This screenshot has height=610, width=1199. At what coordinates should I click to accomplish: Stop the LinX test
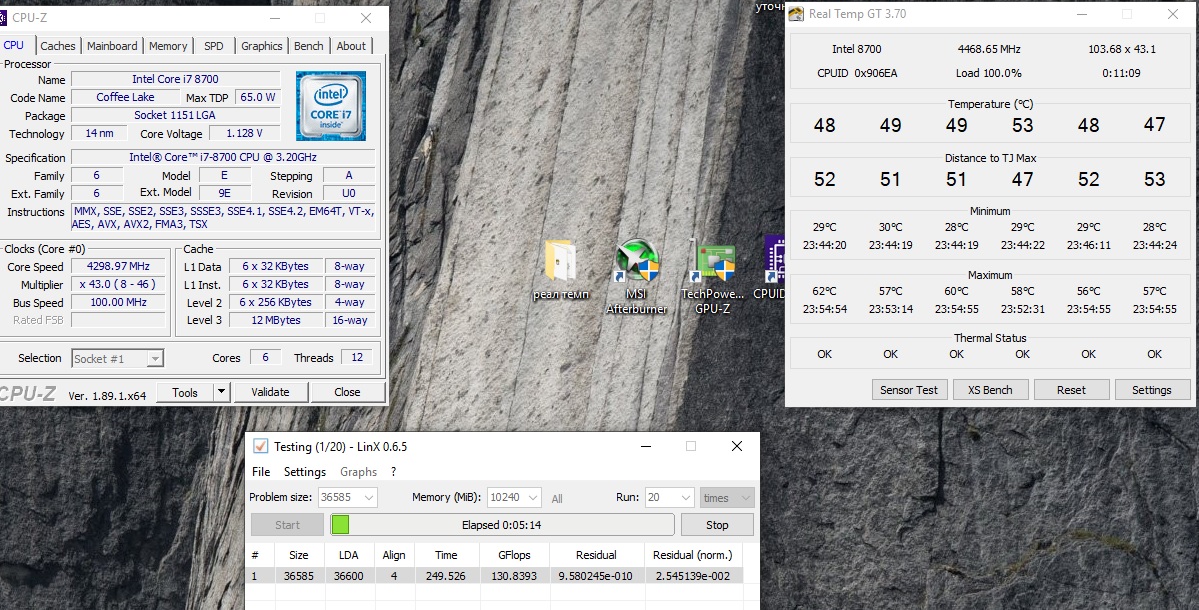point(716,525)
